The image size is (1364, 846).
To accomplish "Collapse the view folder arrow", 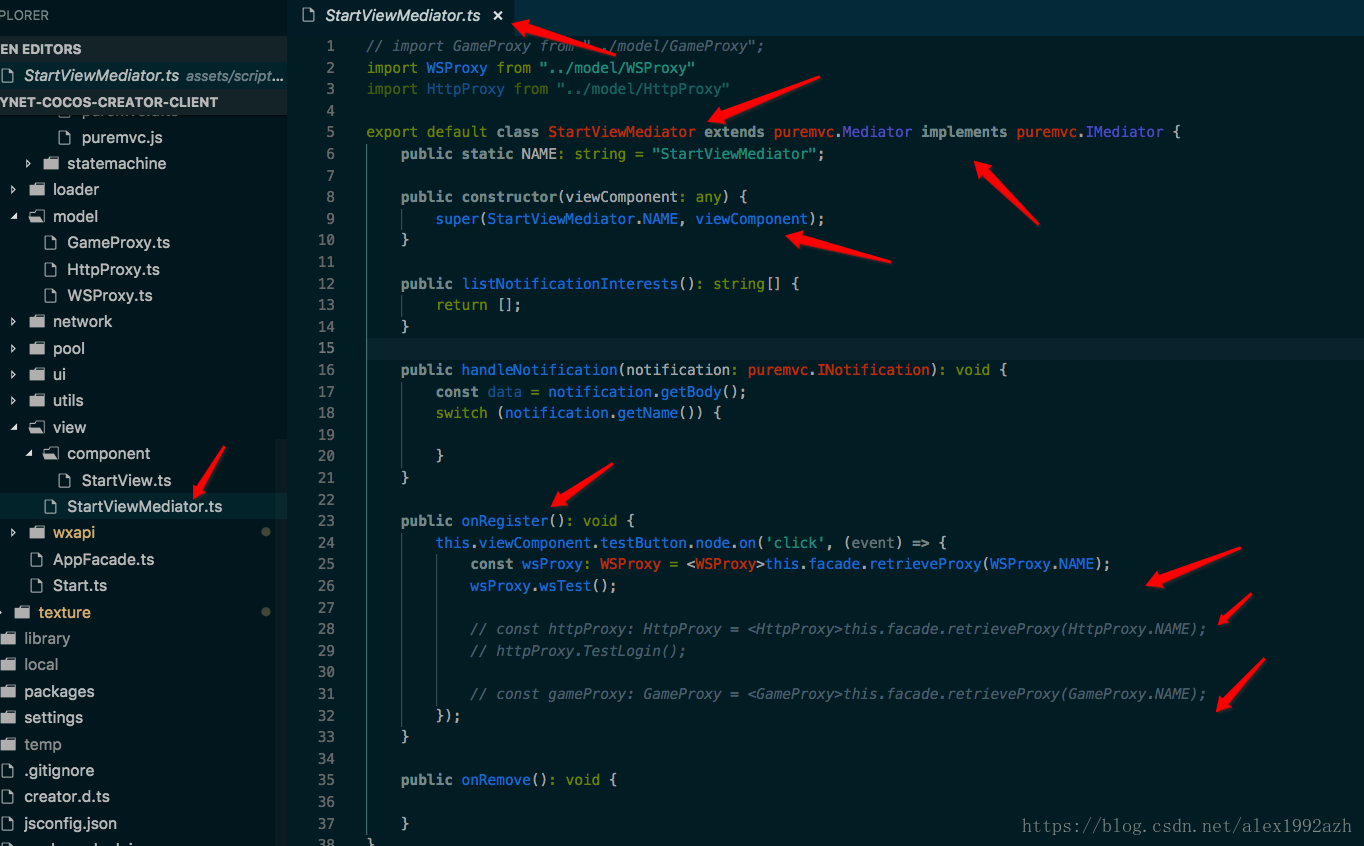I will pyautogui.click(x=14, y=428).
